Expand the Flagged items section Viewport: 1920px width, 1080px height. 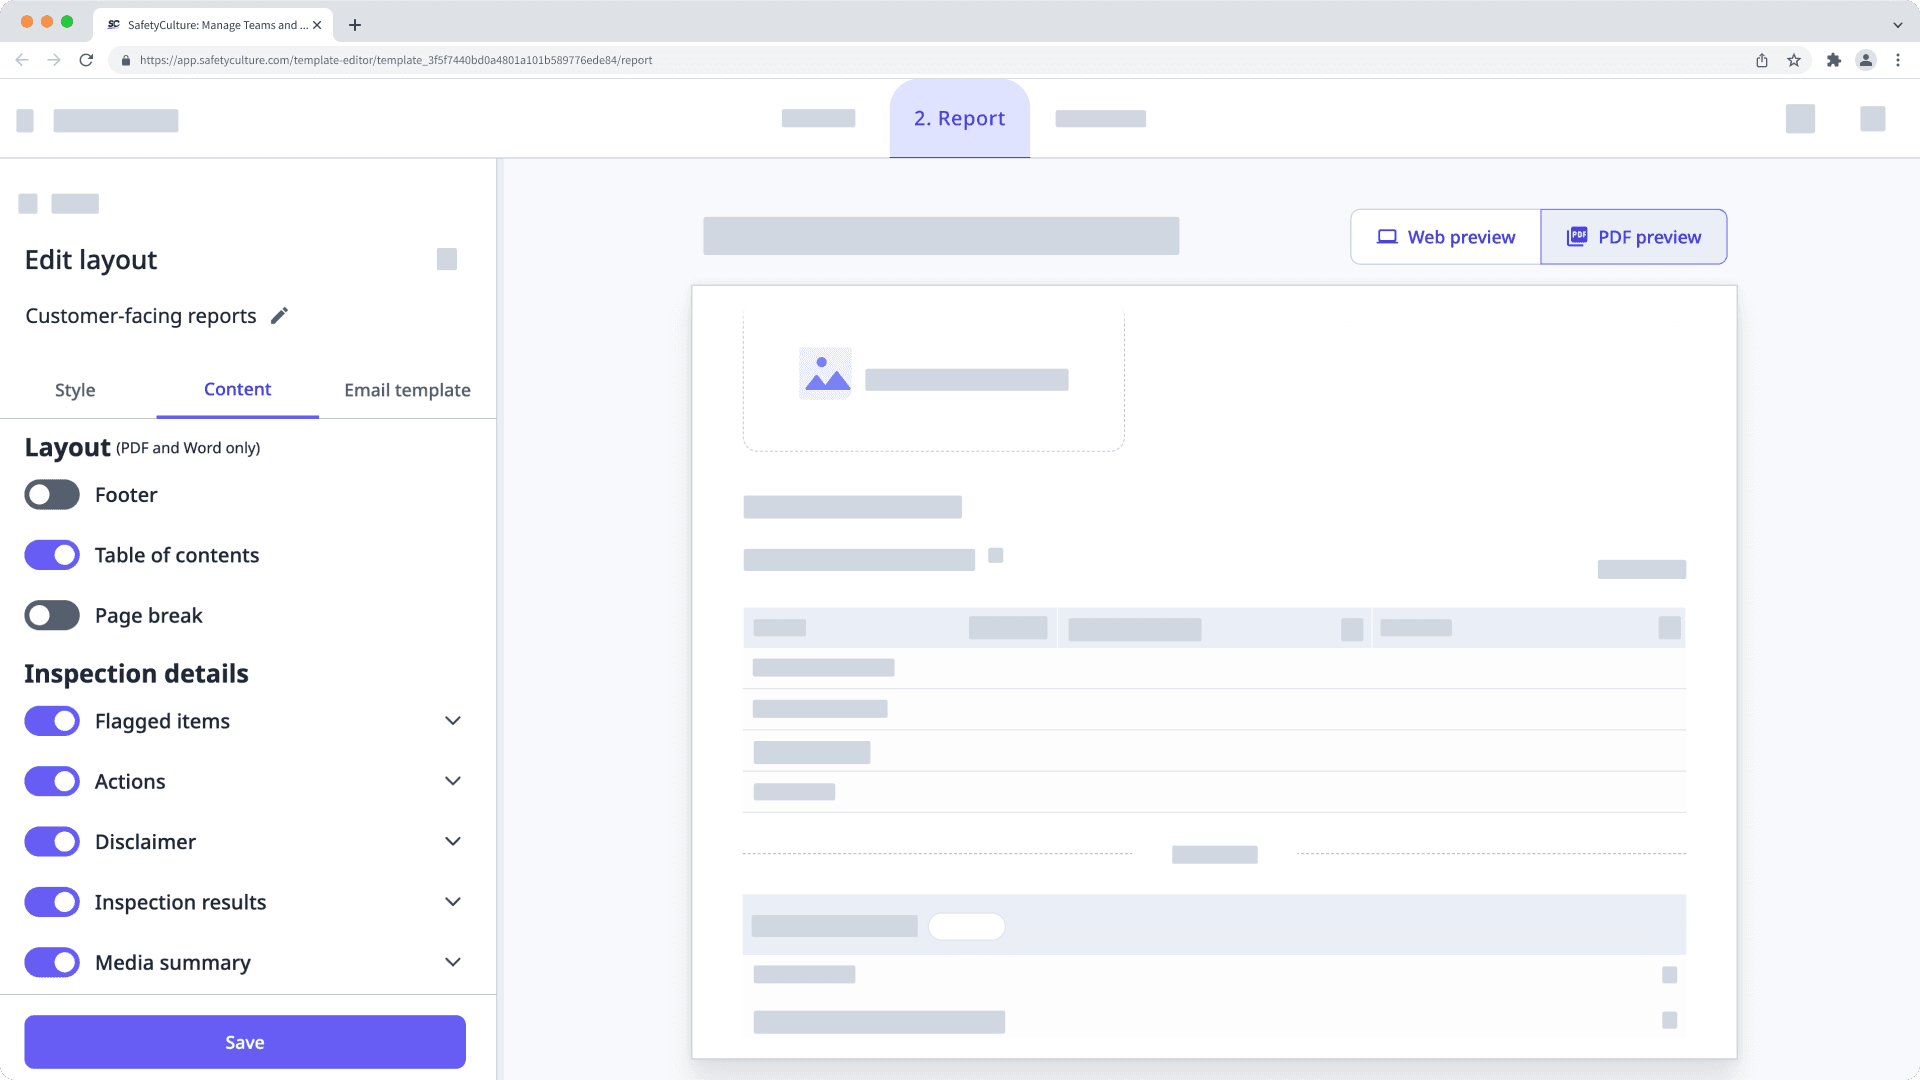tap(453, 721)
